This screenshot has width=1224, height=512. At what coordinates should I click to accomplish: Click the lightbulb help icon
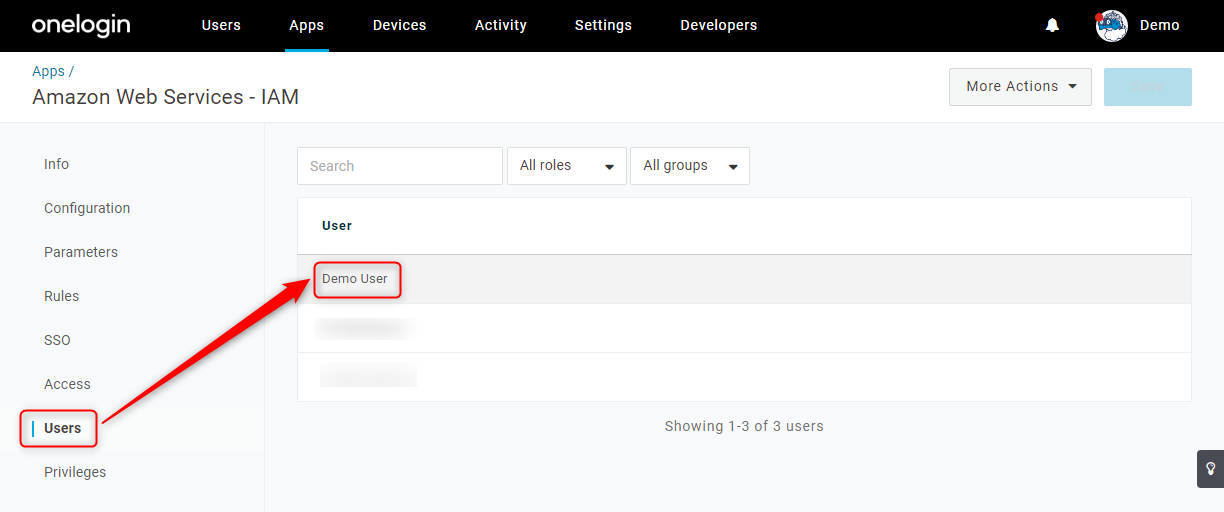click(1210, 468)
